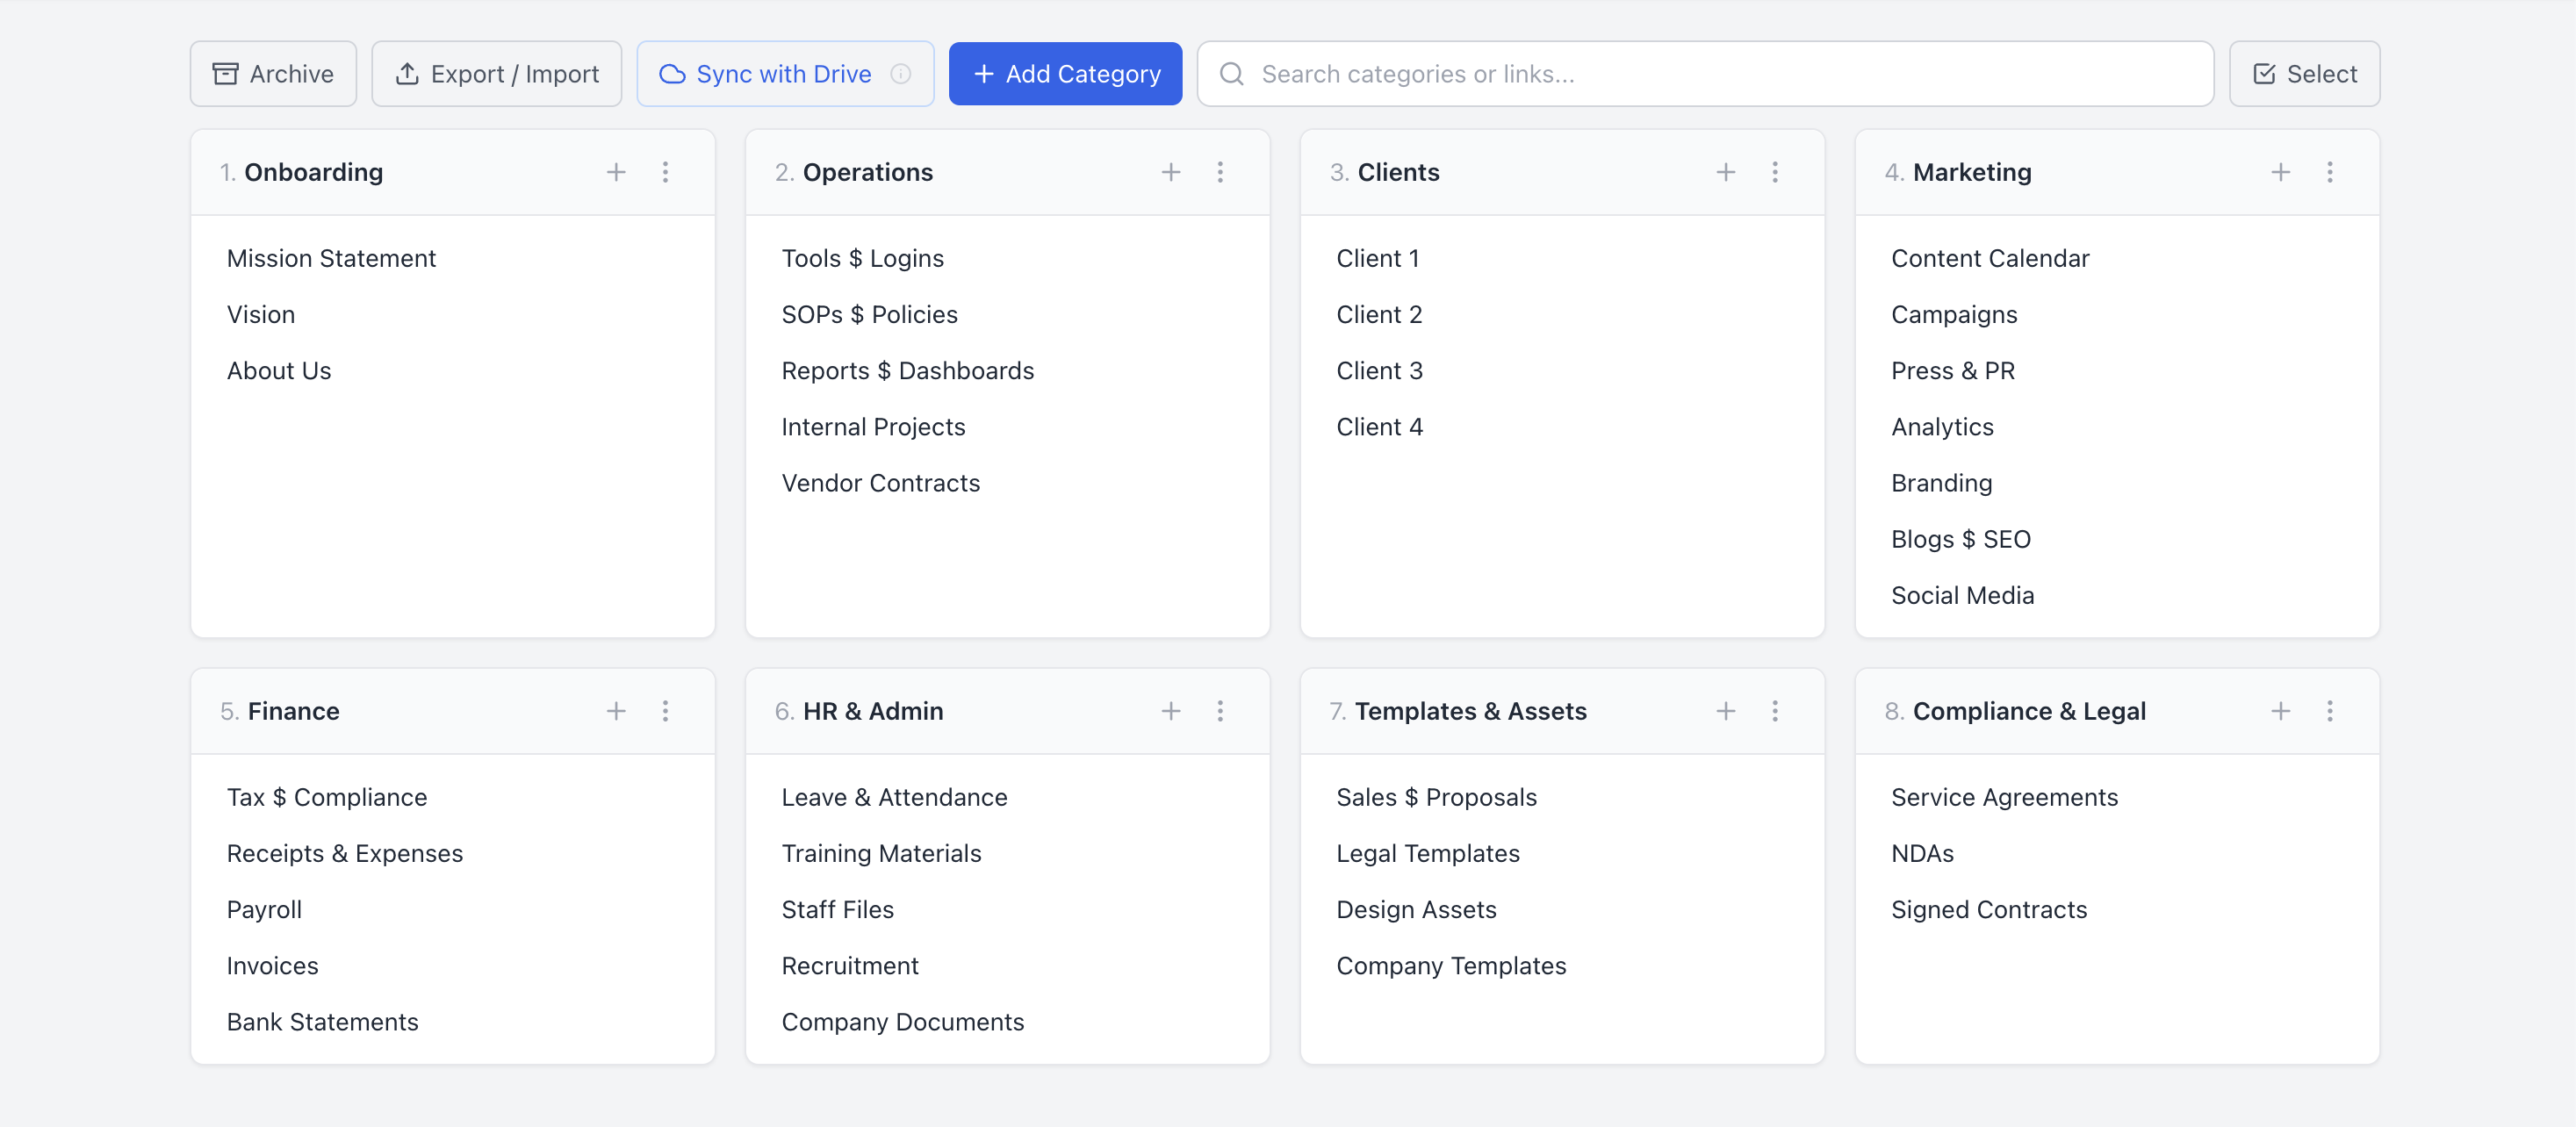Image resolution: width=2576 pixels, height=1127 pixels.
Task: Open the Campaigns link
Action: coord(1954,314)
